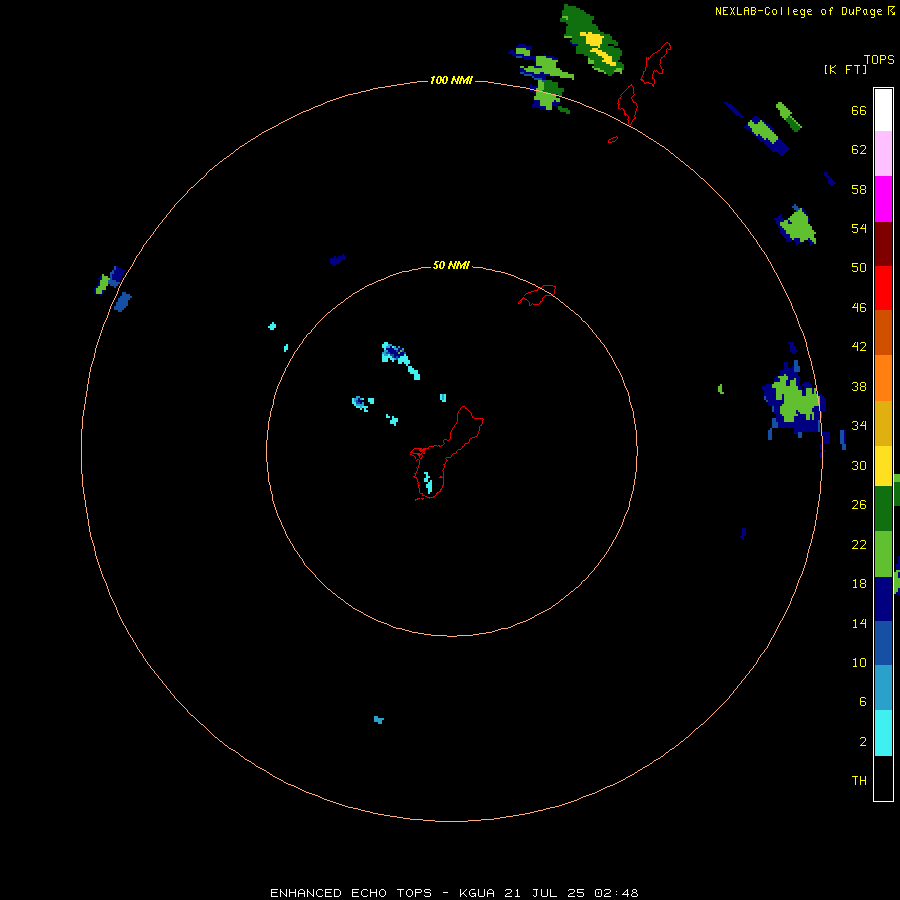Click the white color band above 66
Screen dimensions: 900x900
tap(883, 110)
